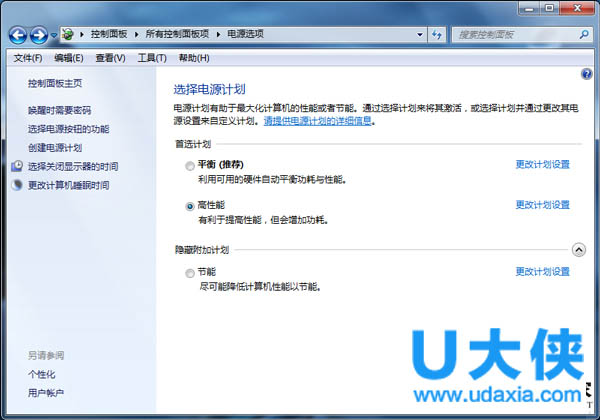The image size is (600, 420).
Task: Click the Back navigation arrow button
Action: tap(17, 35)
